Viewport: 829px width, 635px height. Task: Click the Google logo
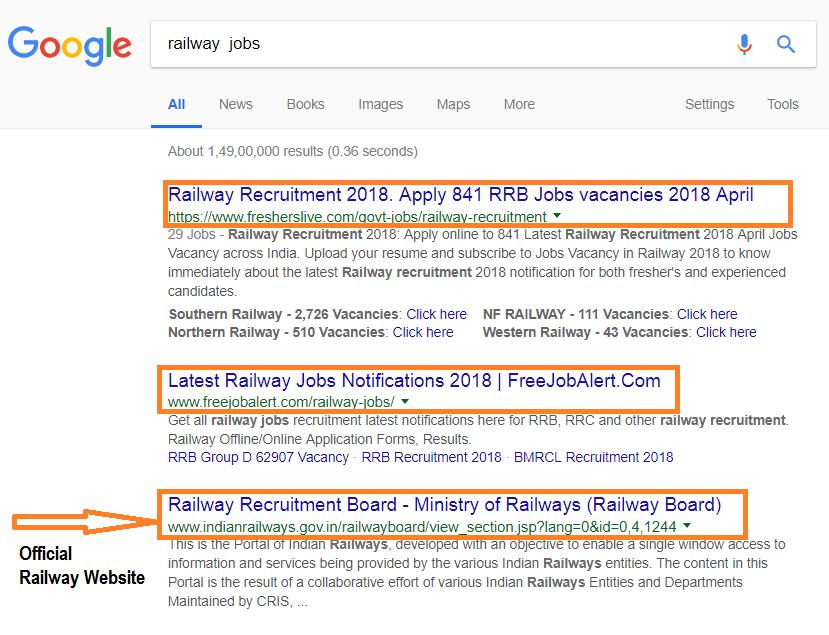70,46
